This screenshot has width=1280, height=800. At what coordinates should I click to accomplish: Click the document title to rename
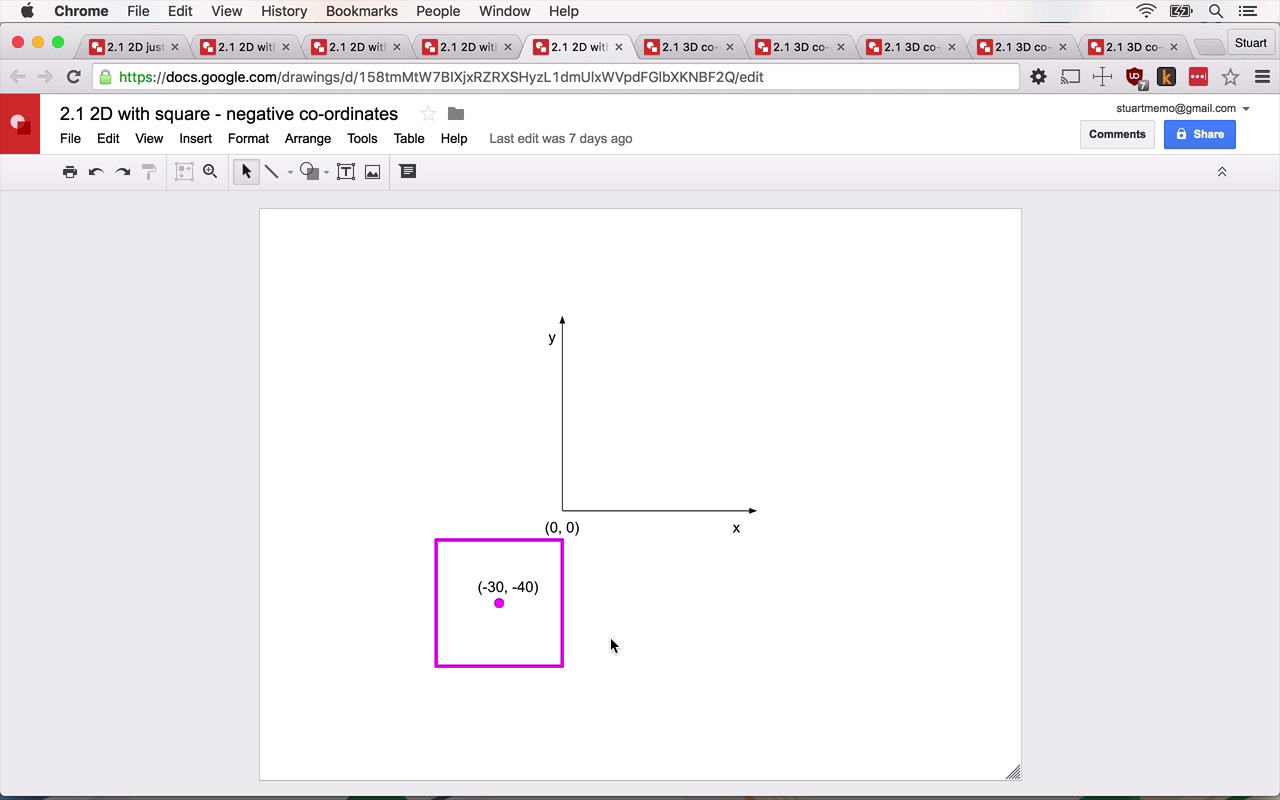click(229, 114)
